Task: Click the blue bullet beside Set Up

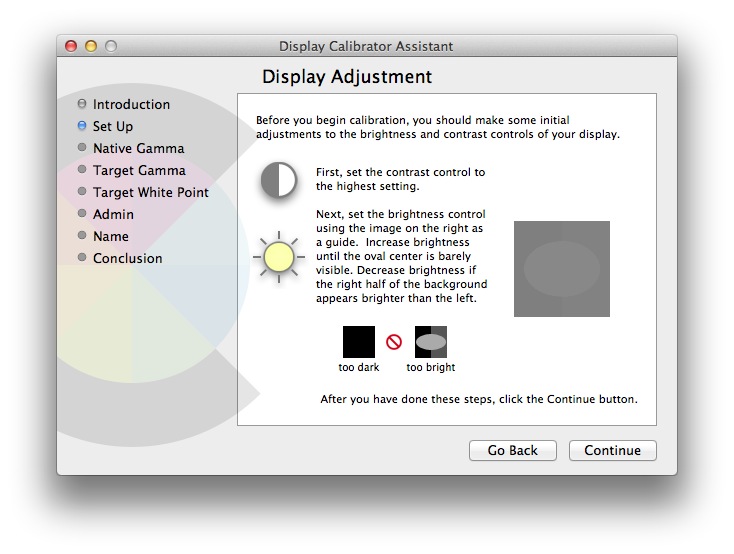Action: click(82, 125)
